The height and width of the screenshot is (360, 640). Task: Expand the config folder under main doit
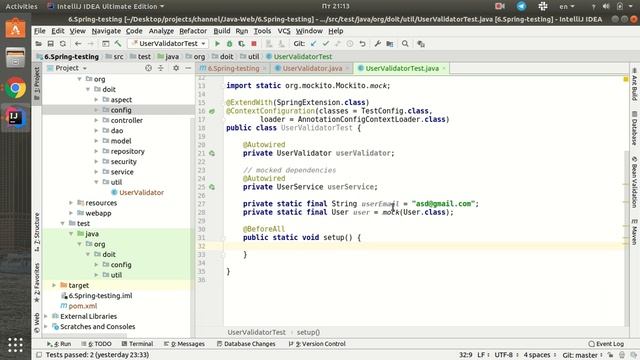(x=96, y=110)
